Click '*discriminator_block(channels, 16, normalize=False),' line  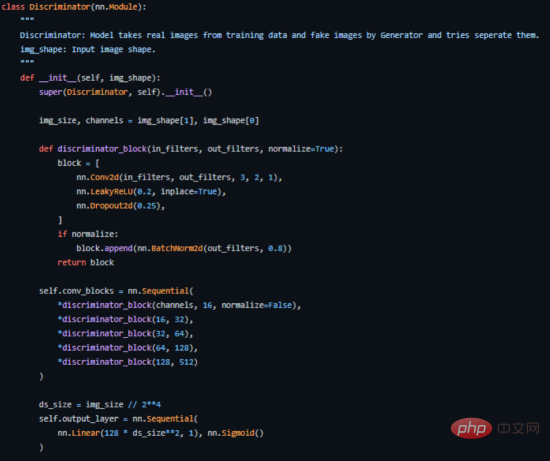[179, 305]
